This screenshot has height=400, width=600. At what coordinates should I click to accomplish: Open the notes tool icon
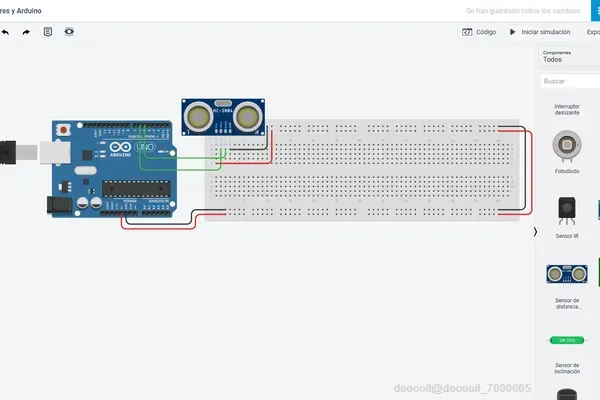pyautogui.click(x=48, y=32)
